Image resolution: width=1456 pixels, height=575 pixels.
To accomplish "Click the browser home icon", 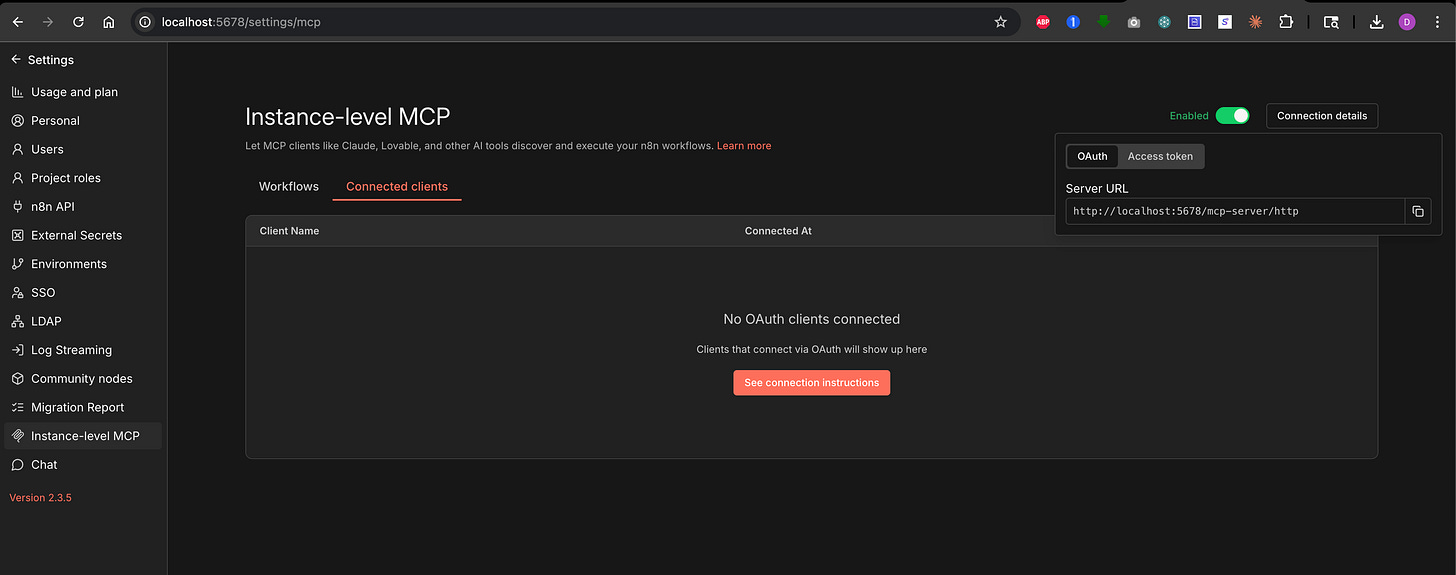I will (x=109, y=22).
